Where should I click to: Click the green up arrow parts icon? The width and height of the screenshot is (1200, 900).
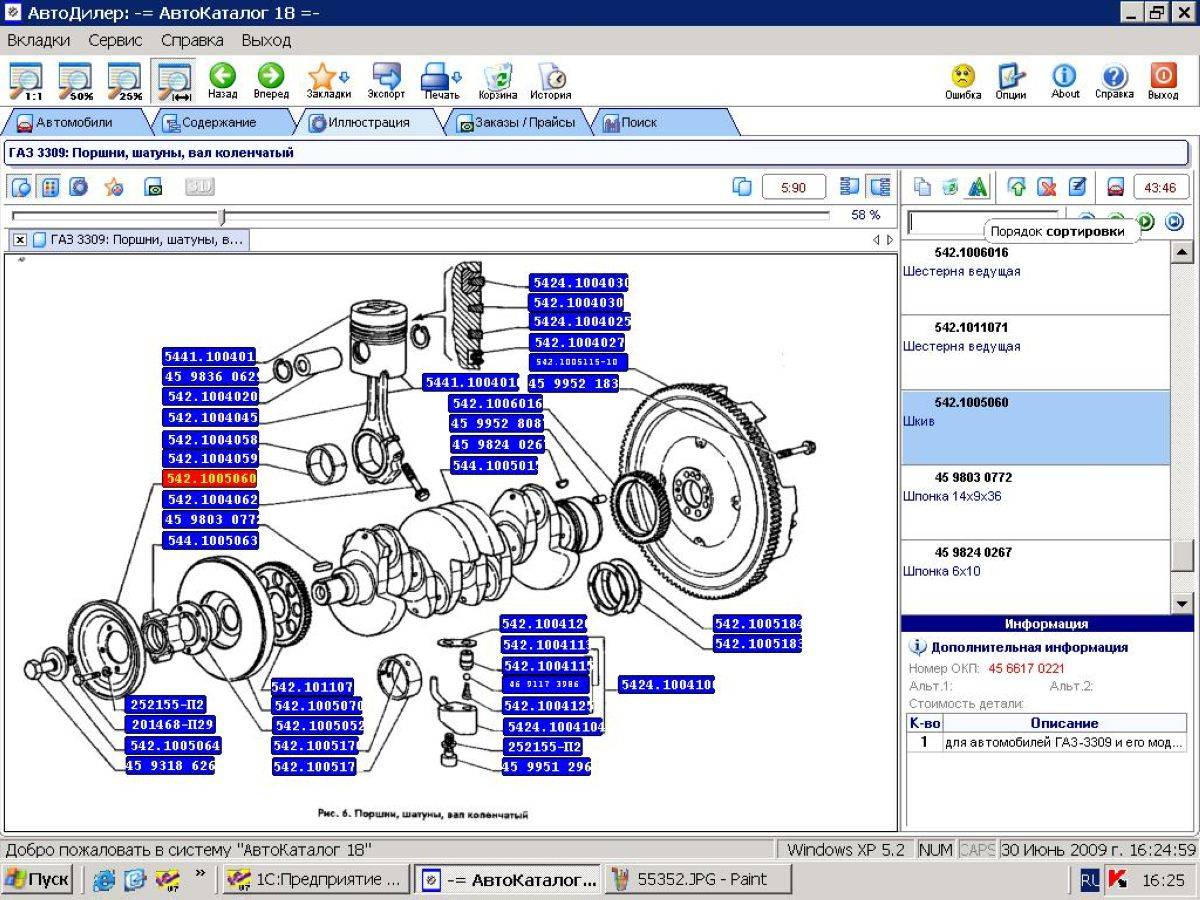pyautogui.click(x=1018, y=187)
